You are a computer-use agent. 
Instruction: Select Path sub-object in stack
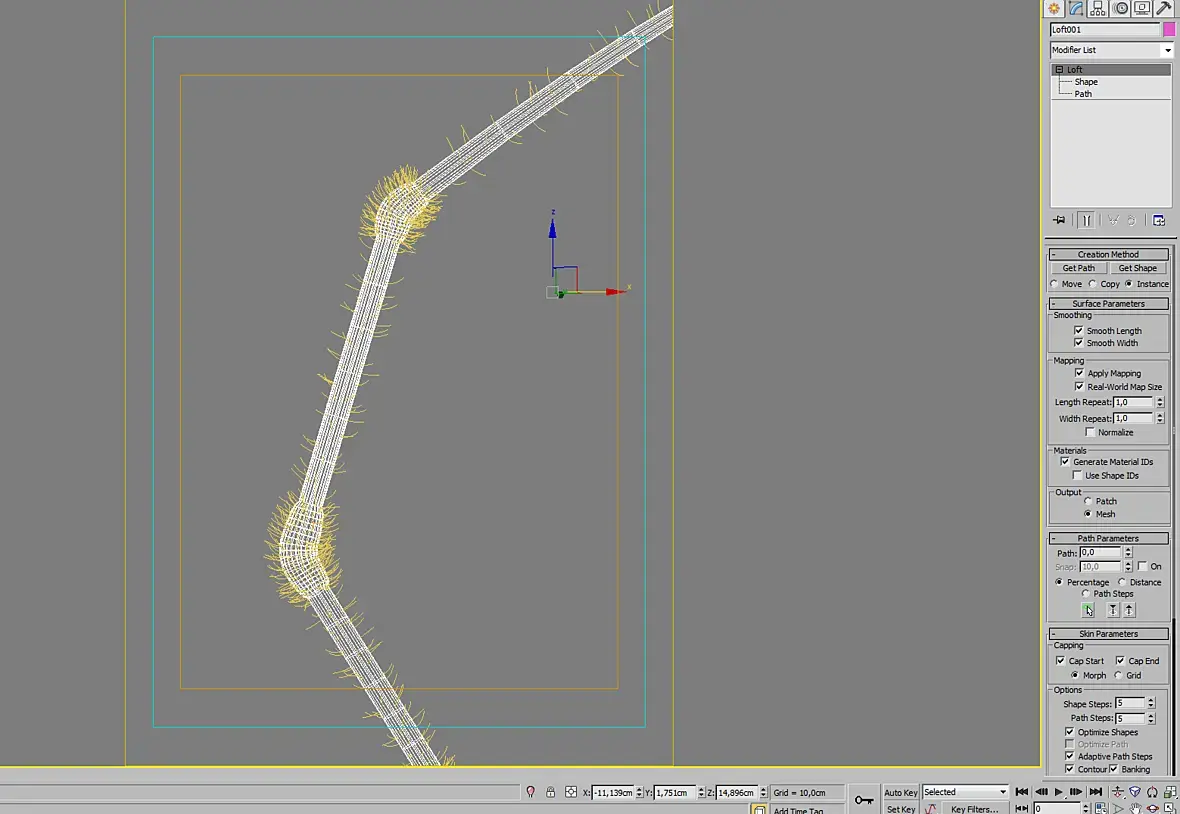[x=1083, y=93]
